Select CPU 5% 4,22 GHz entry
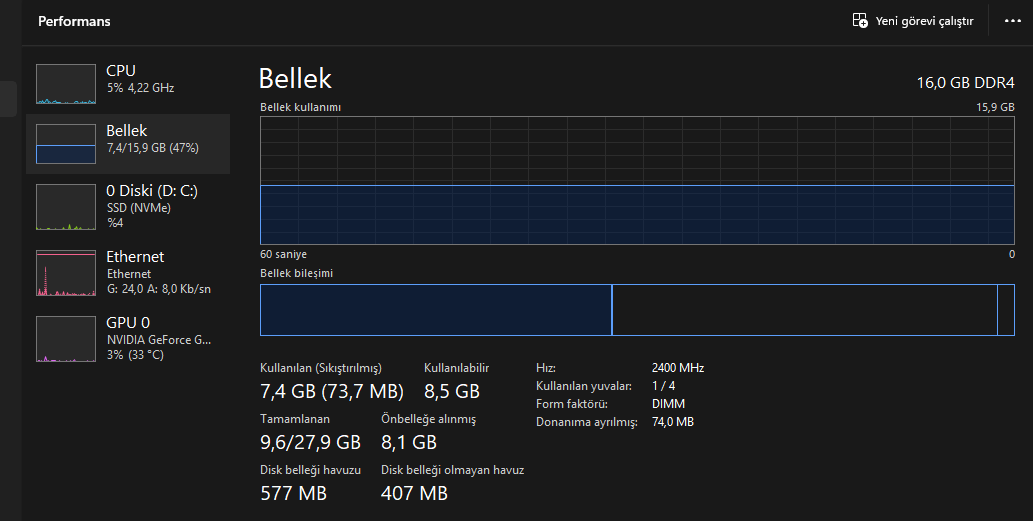The width and height of the screenshot is (1033, 521). [x=128, y=84]
